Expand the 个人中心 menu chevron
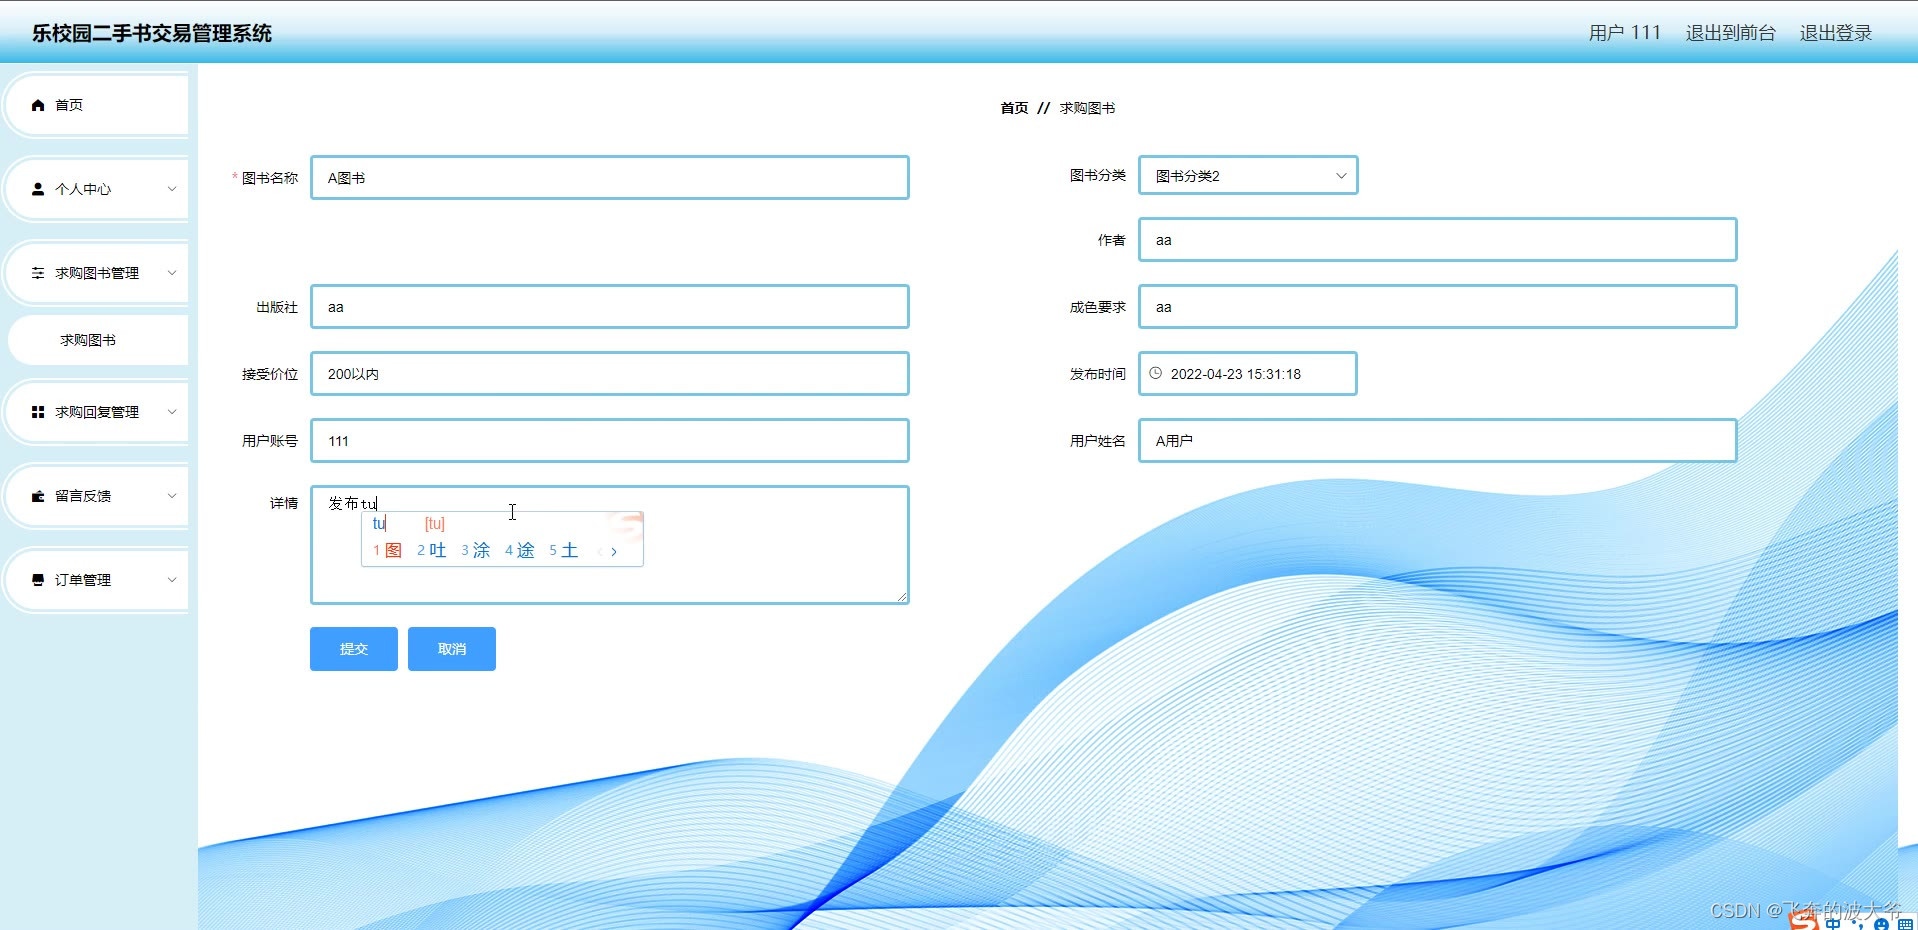1918x930 pixels. tap(172, 189)
